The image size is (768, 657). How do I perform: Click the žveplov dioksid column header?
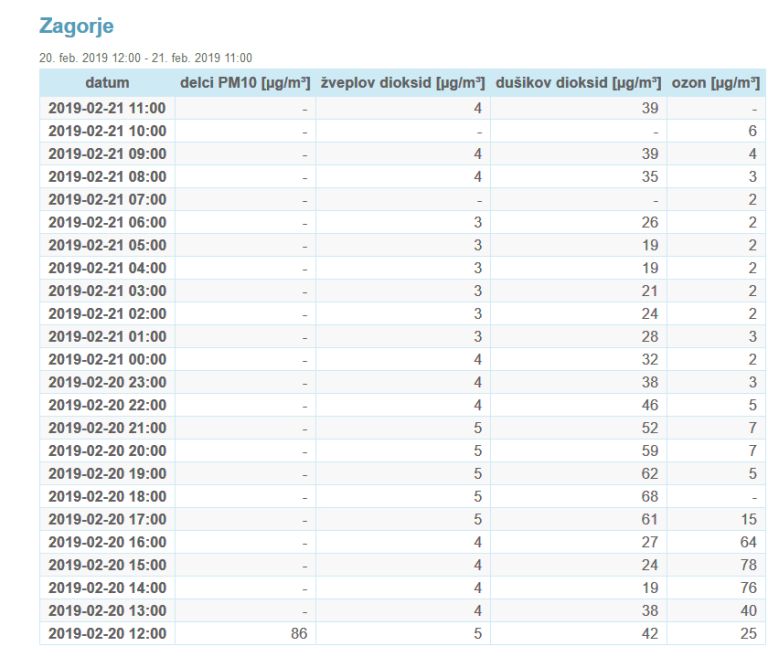403,82
